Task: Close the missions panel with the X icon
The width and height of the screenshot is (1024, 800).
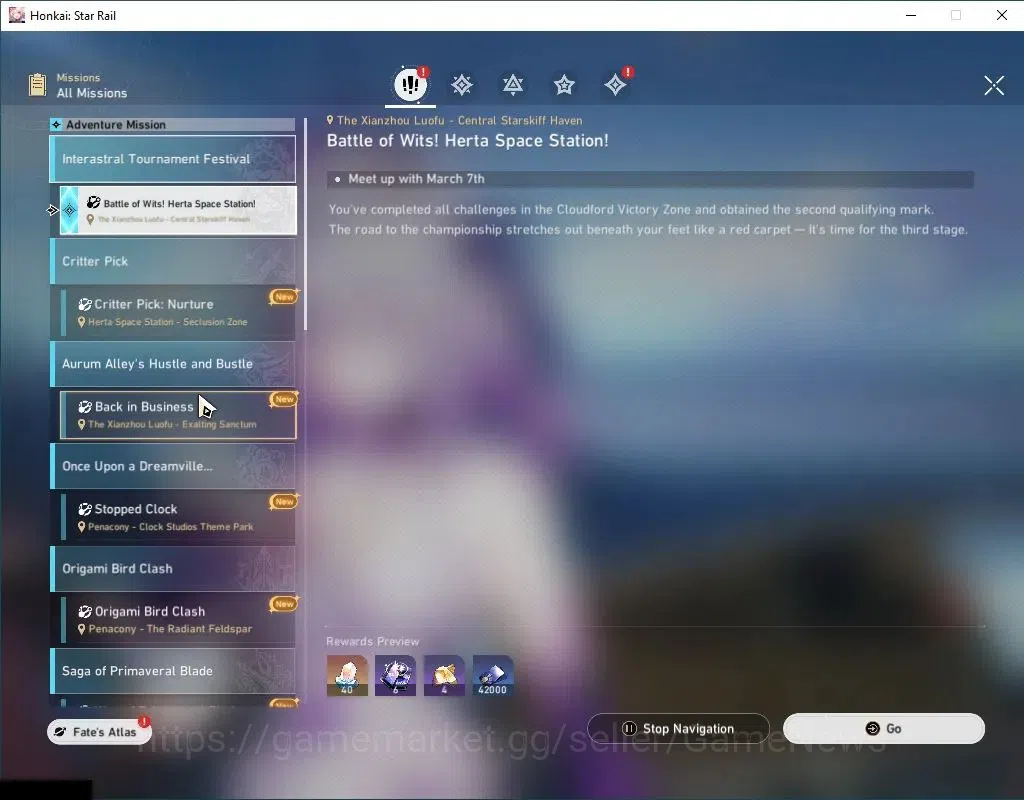Action: pos(994,85)
